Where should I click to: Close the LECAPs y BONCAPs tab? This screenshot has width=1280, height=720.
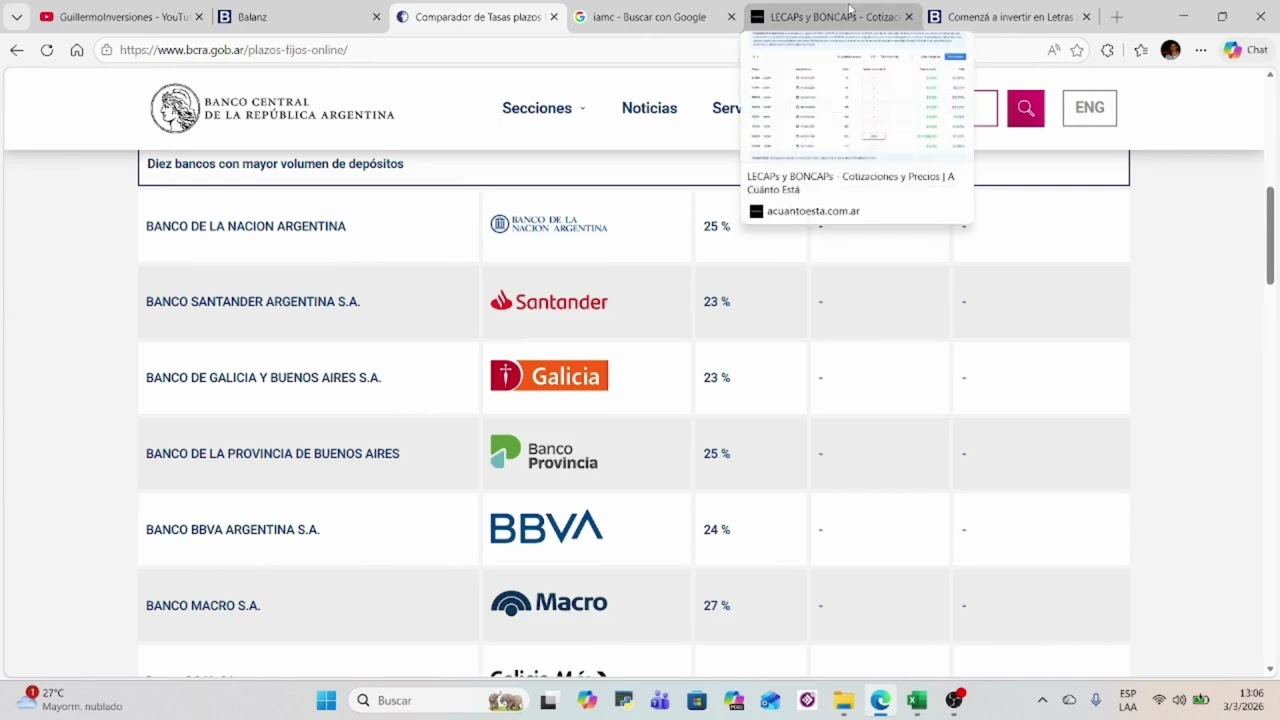[x=909, y=17]
